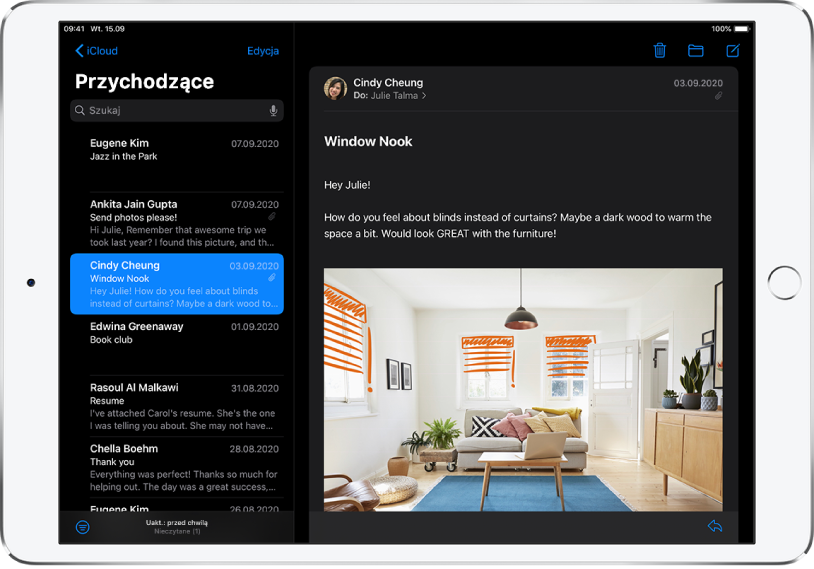Click the battery indicator in status bar
Viewport: 814px width, 569px height.
(x=741, y=29)
